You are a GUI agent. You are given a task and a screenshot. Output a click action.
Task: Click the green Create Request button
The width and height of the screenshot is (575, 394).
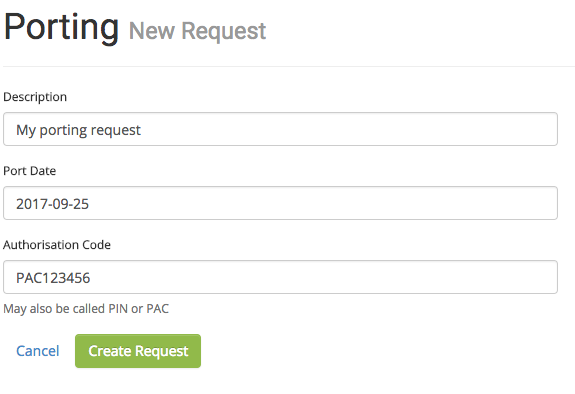[138, 351]
